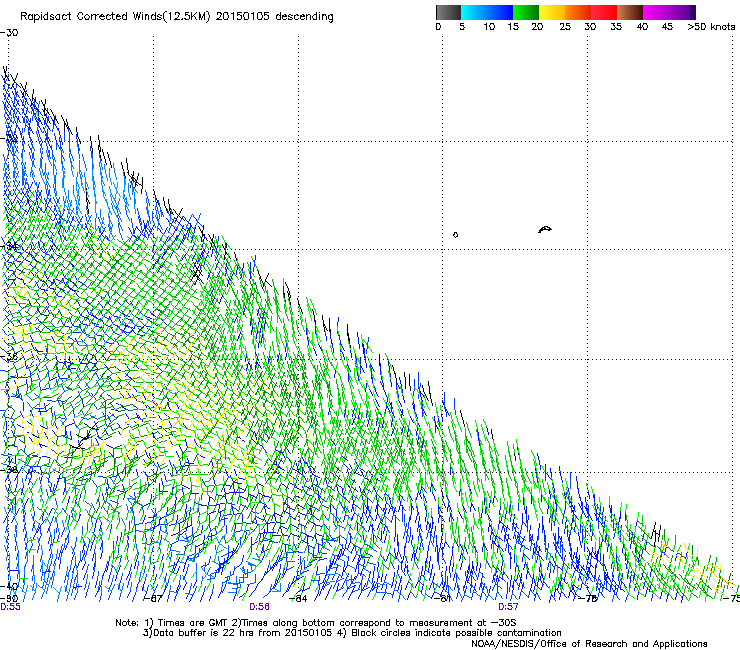This screenshot has height=650, width=740.
Task: Click the dark blue 10-15 knots legend segment
Action: (x=500, y=12)
